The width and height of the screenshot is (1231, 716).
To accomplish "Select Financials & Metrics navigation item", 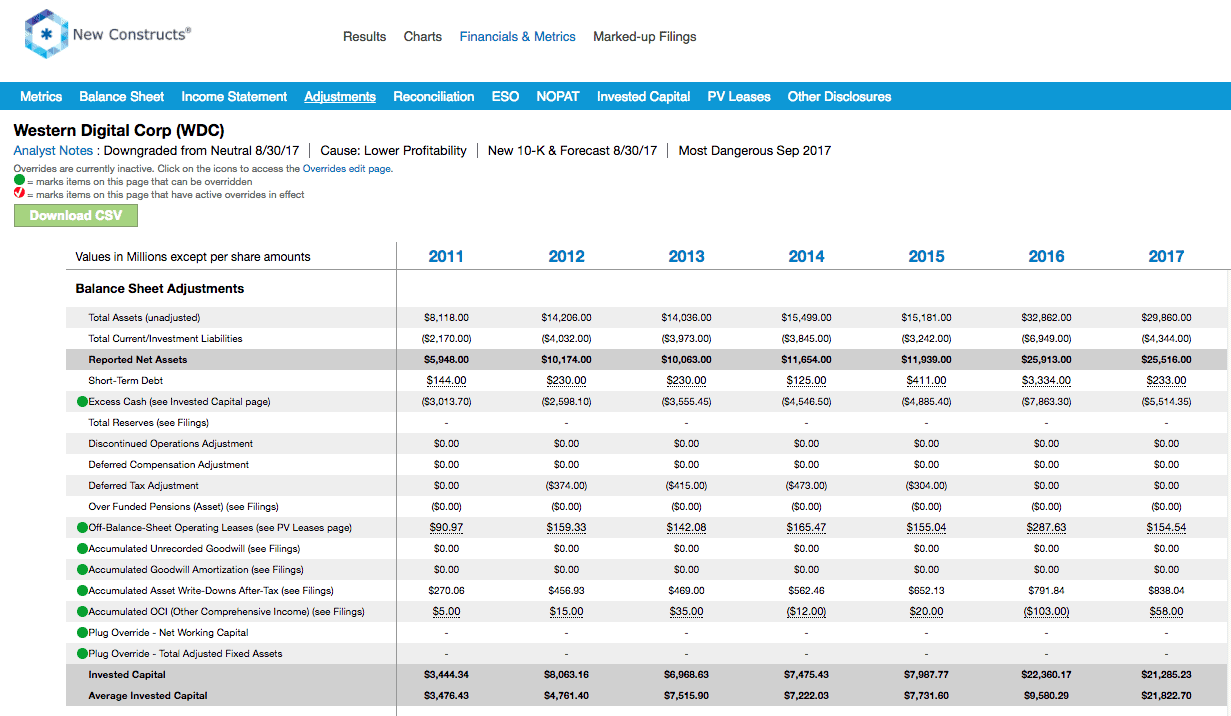I will click(x=518, y=37).
